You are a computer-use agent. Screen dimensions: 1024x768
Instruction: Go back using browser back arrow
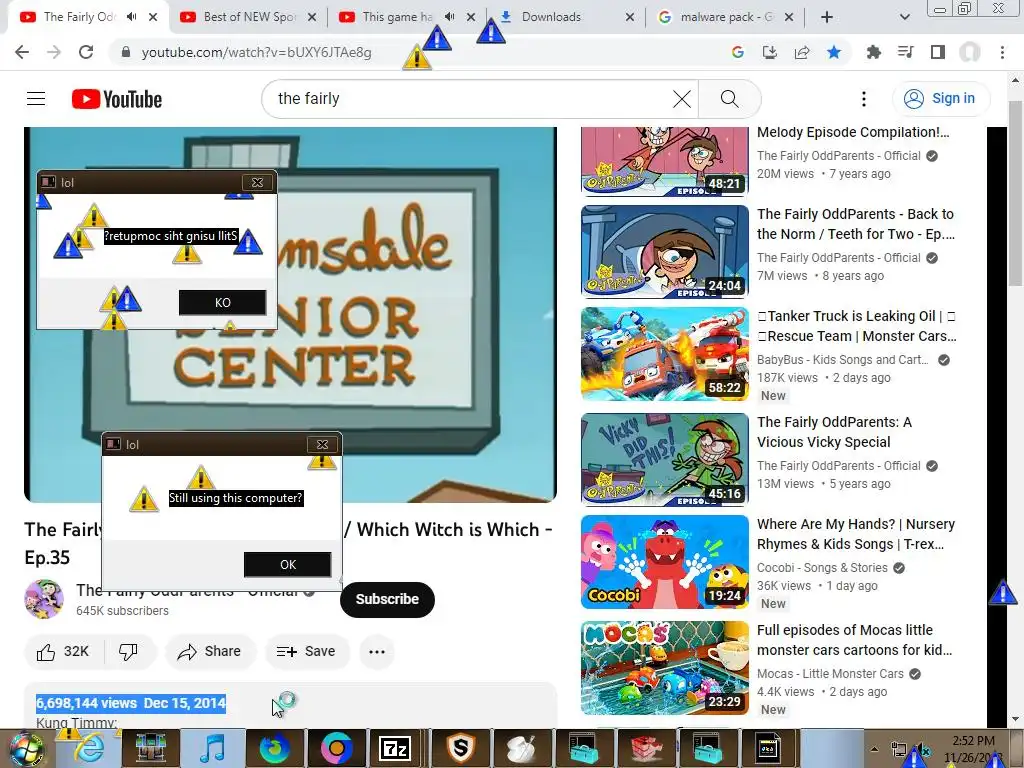pos(22,52)
